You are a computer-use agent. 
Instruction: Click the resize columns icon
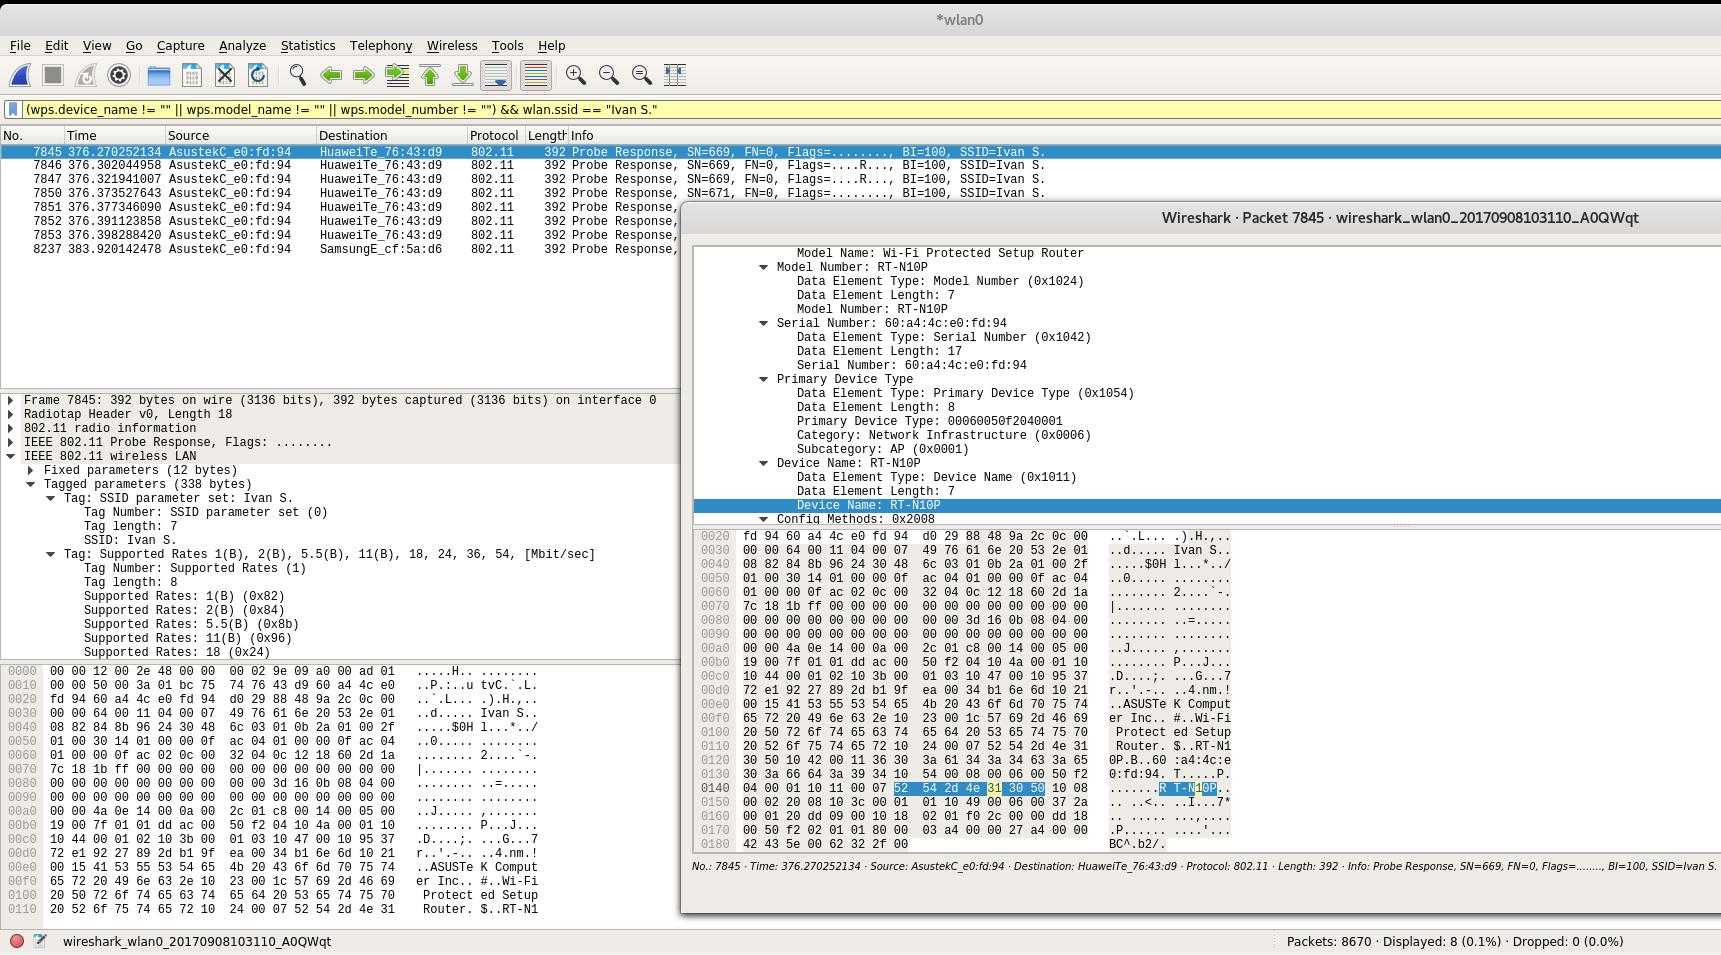(x=675, y=75)
